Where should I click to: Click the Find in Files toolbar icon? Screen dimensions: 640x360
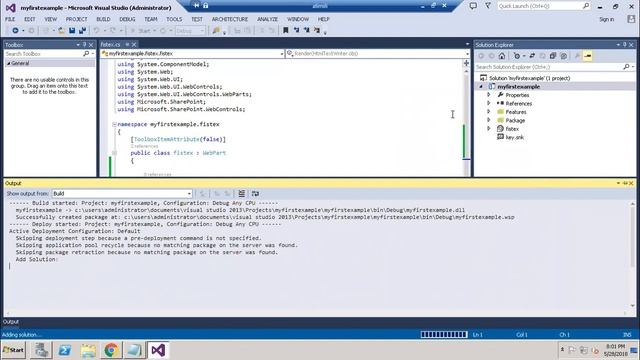coord(216,31)
